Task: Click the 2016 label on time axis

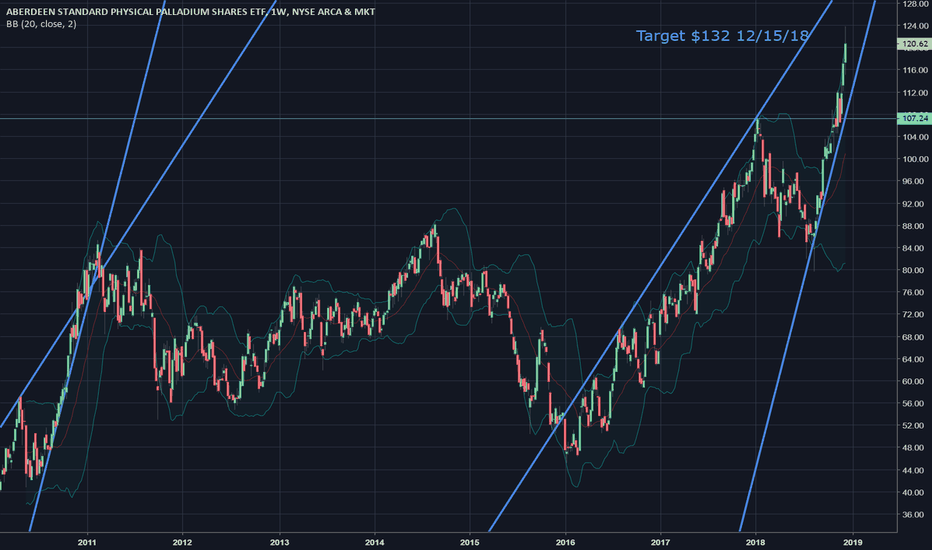Action: click(565, 542)
